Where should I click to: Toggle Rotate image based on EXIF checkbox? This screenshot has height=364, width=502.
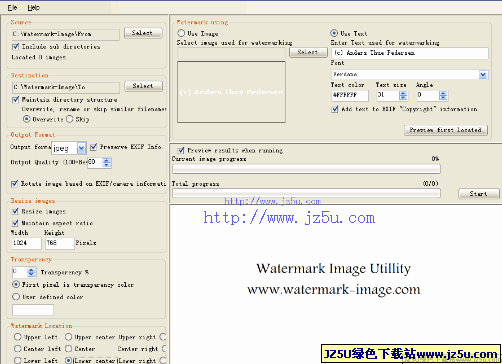tap(14, 184)
